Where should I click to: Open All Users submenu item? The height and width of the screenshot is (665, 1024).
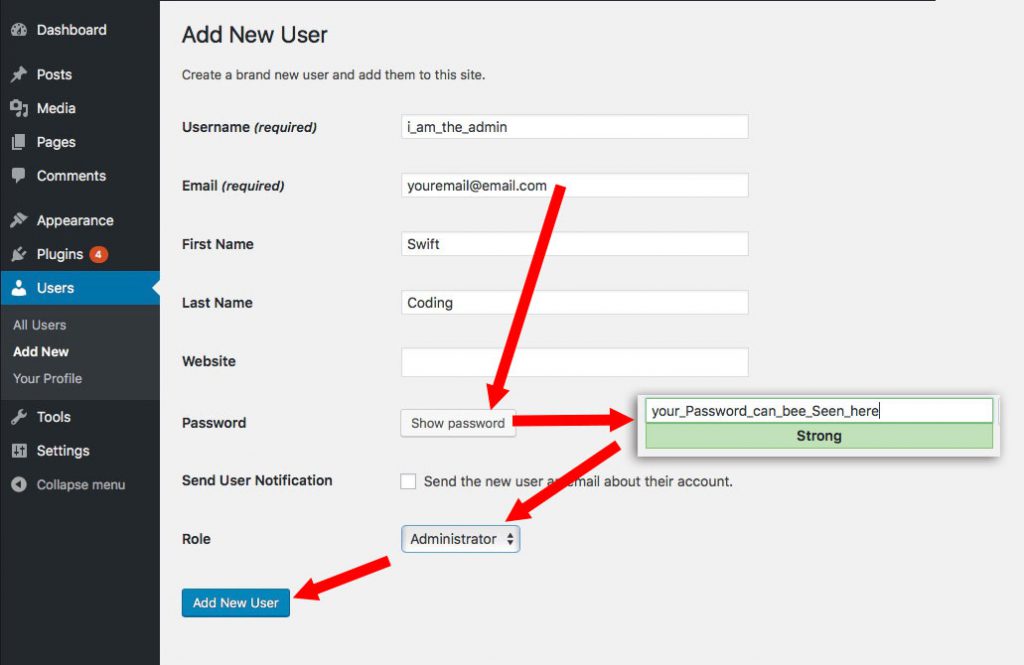coord(40,325)
